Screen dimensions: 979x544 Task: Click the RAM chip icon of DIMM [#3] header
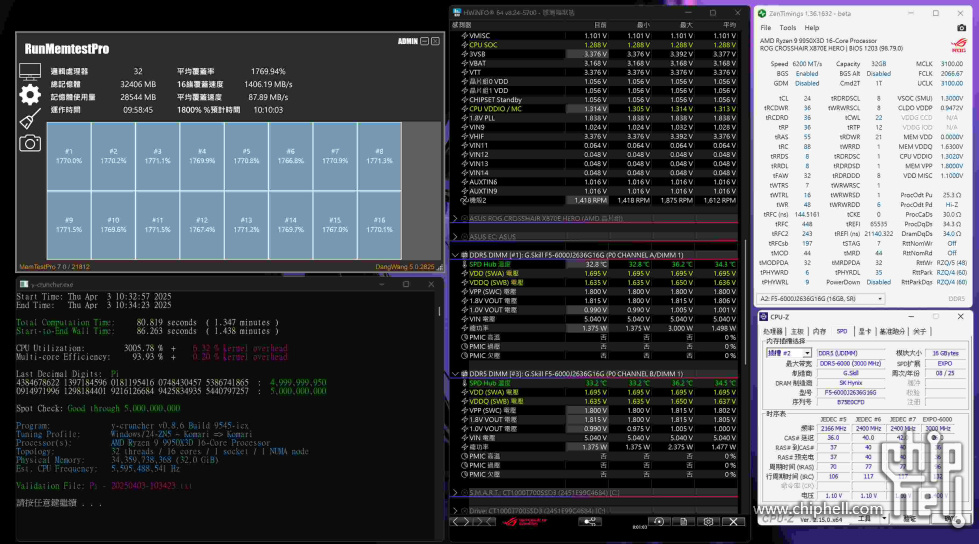pyautogui.click(x=465, y=373)
